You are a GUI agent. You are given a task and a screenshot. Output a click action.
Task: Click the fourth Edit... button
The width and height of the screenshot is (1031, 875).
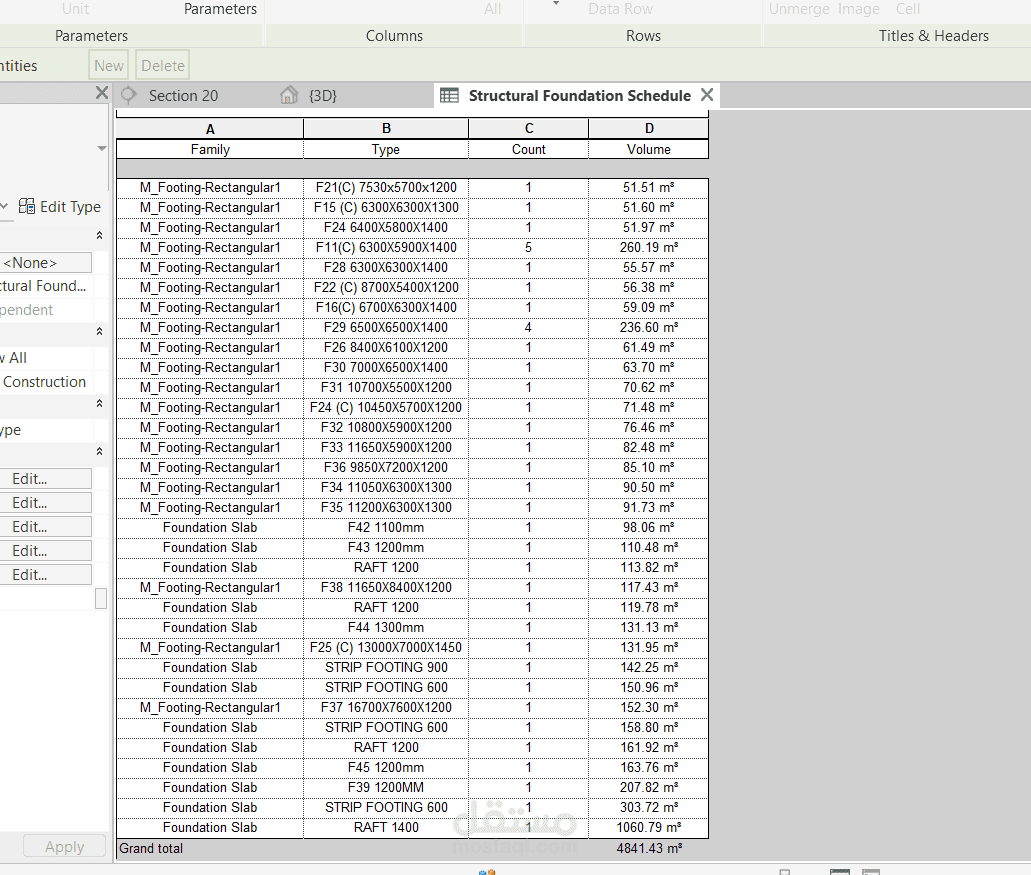click(x=45, y=551)
